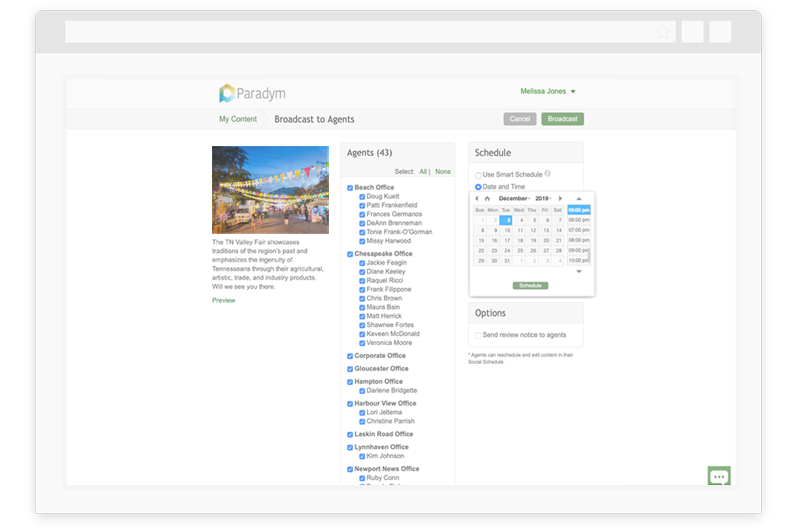Click the time list up arrow

(579, 198)
